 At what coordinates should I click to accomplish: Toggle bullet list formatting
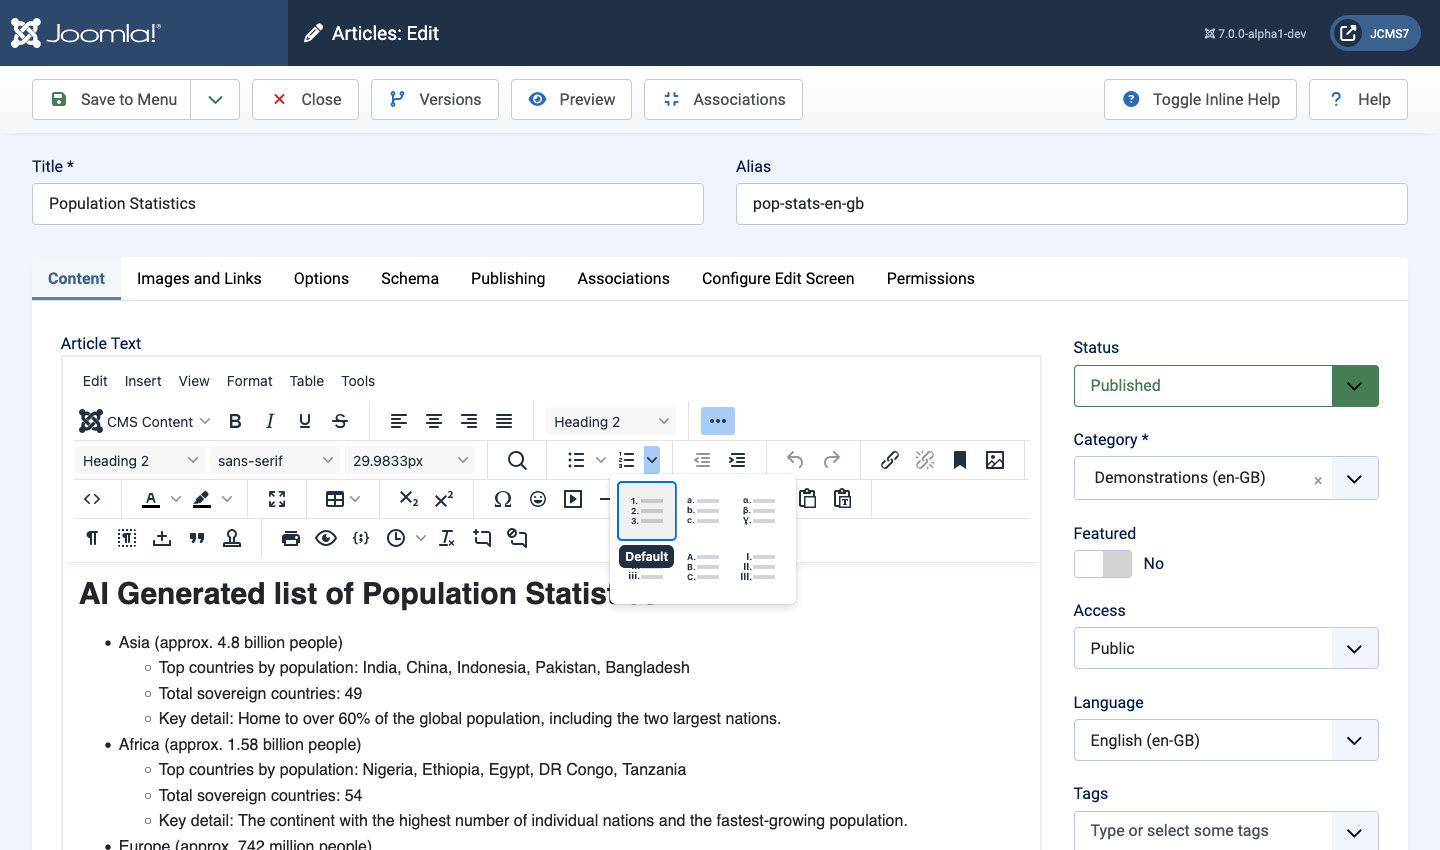[x=576, y=460]
